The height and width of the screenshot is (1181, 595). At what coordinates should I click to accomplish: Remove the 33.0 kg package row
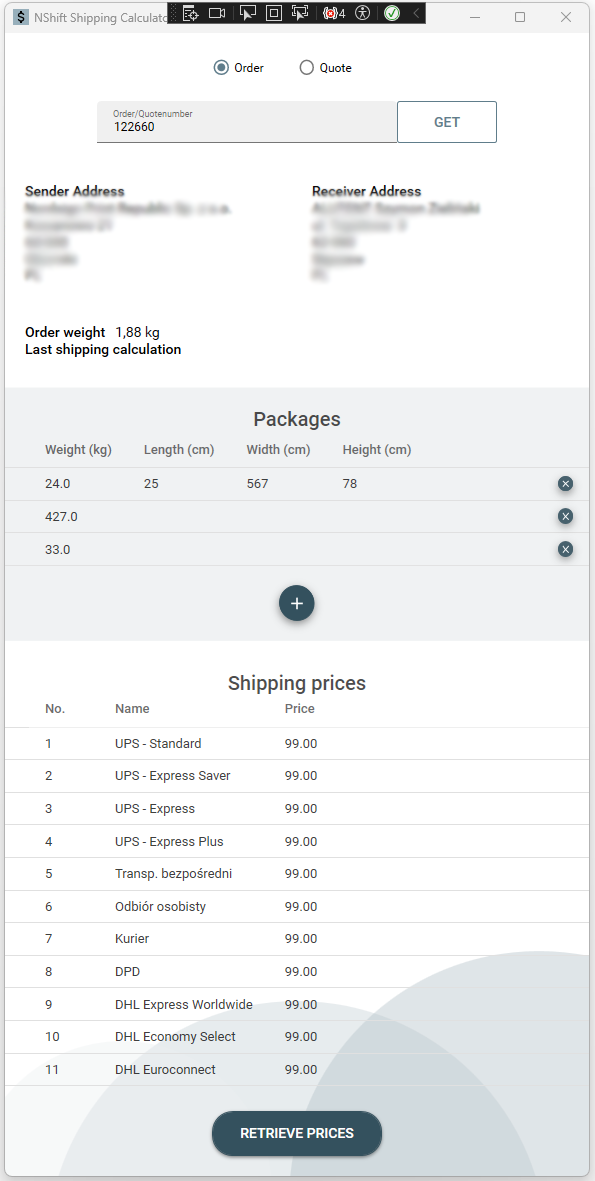566,549
